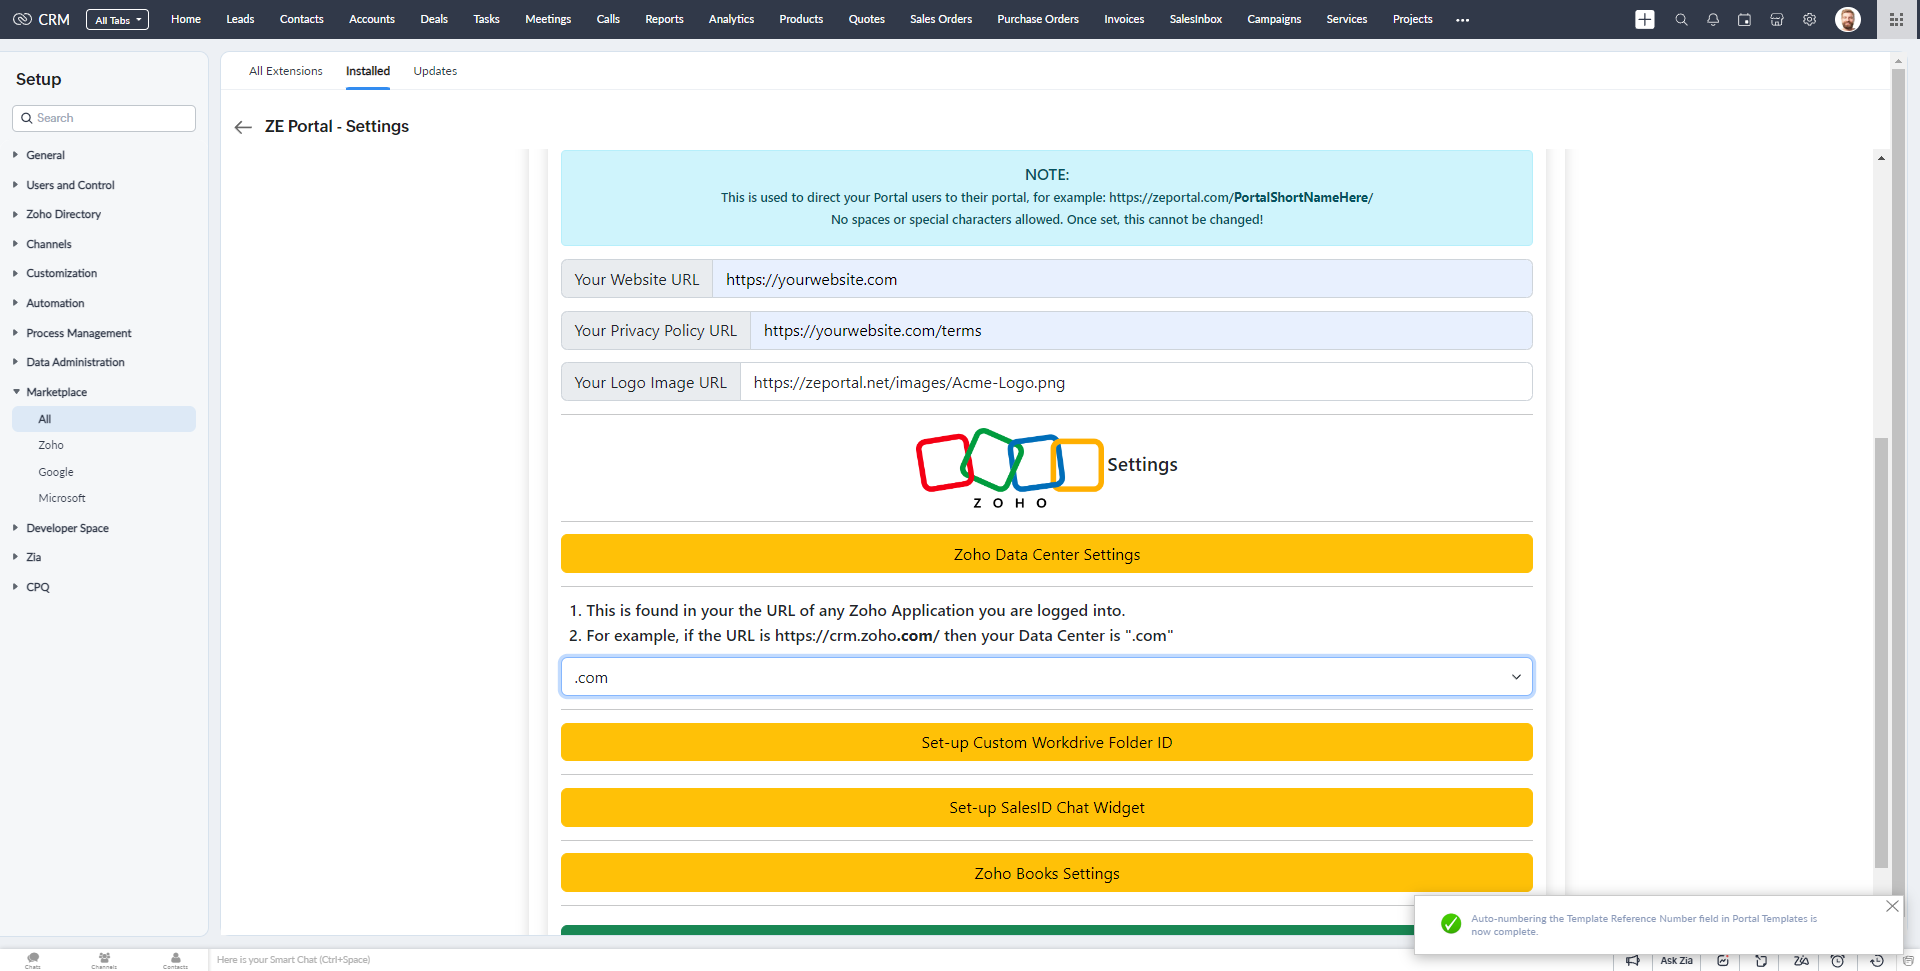
Task: Click Set-up SalesID Chat Widget button
Action: [x=1046, y=807]
